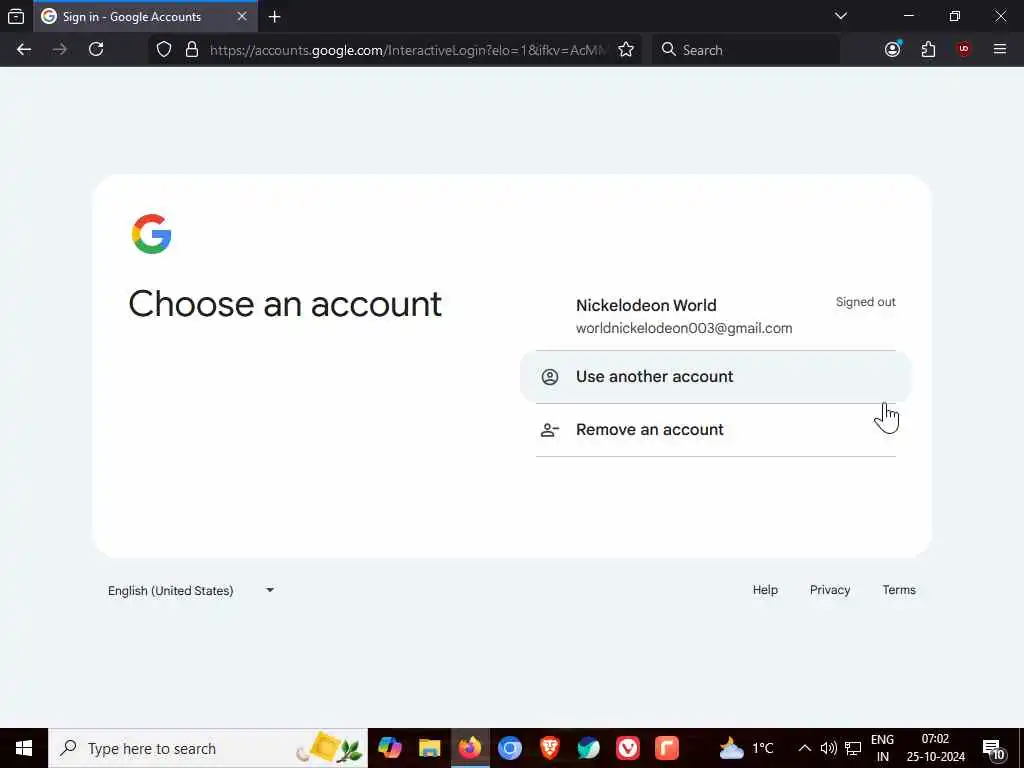This screenshot has height=768, width=1024.
Task: Switch the ENG IN input language
Action: coord(882,748)
